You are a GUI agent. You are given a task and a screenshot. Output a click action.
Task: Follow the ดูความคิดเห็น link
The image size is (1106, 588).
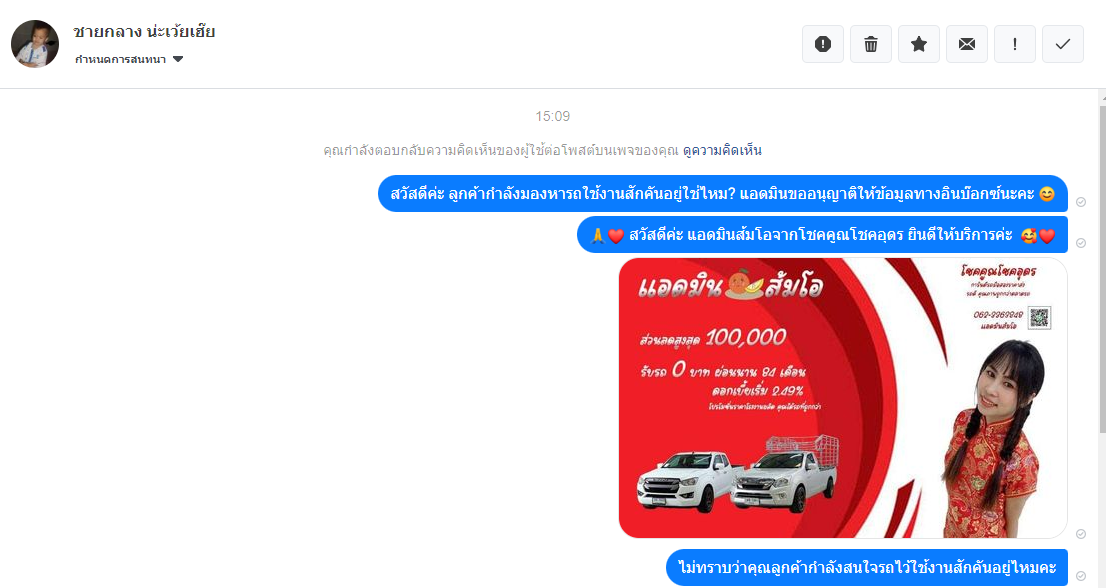click(722, 150)
